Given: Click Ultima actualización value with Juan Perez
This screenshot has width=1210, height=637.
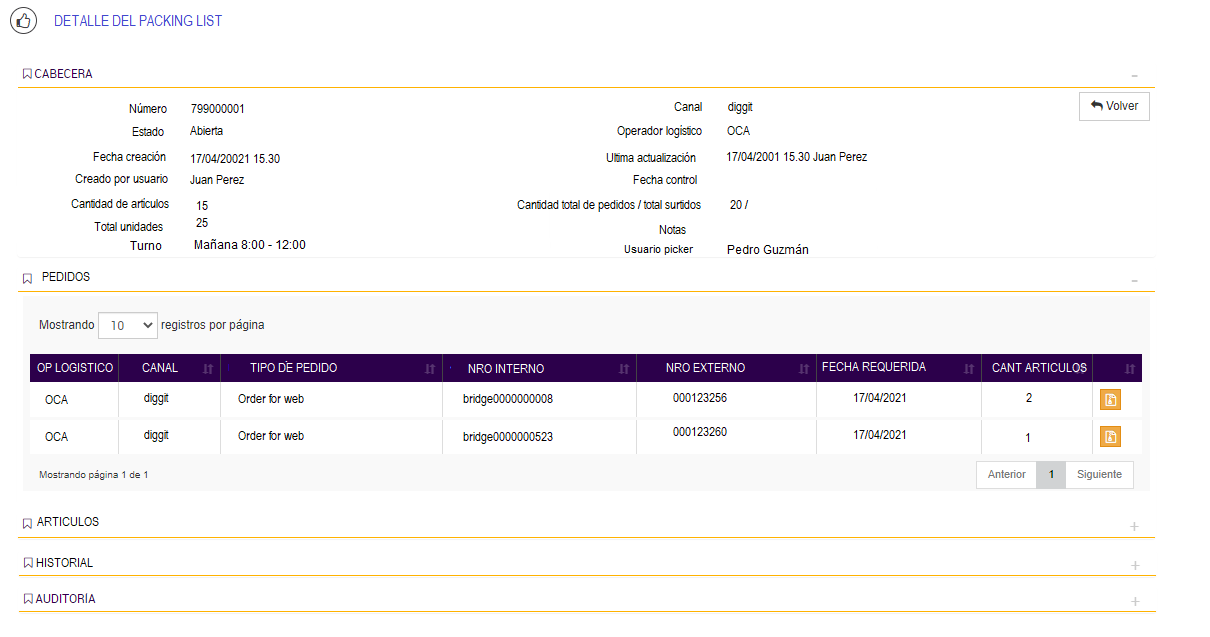Looking at the screenshot, I should (x=797, y=157).
